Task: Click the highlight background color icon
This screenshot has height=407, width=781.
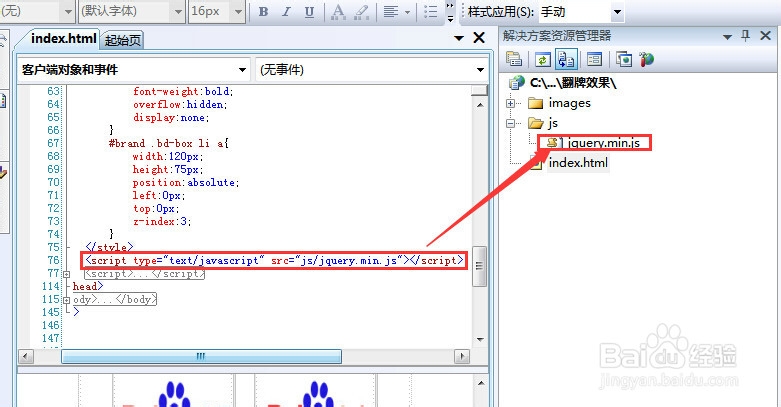Action: (x=361, y=11)
